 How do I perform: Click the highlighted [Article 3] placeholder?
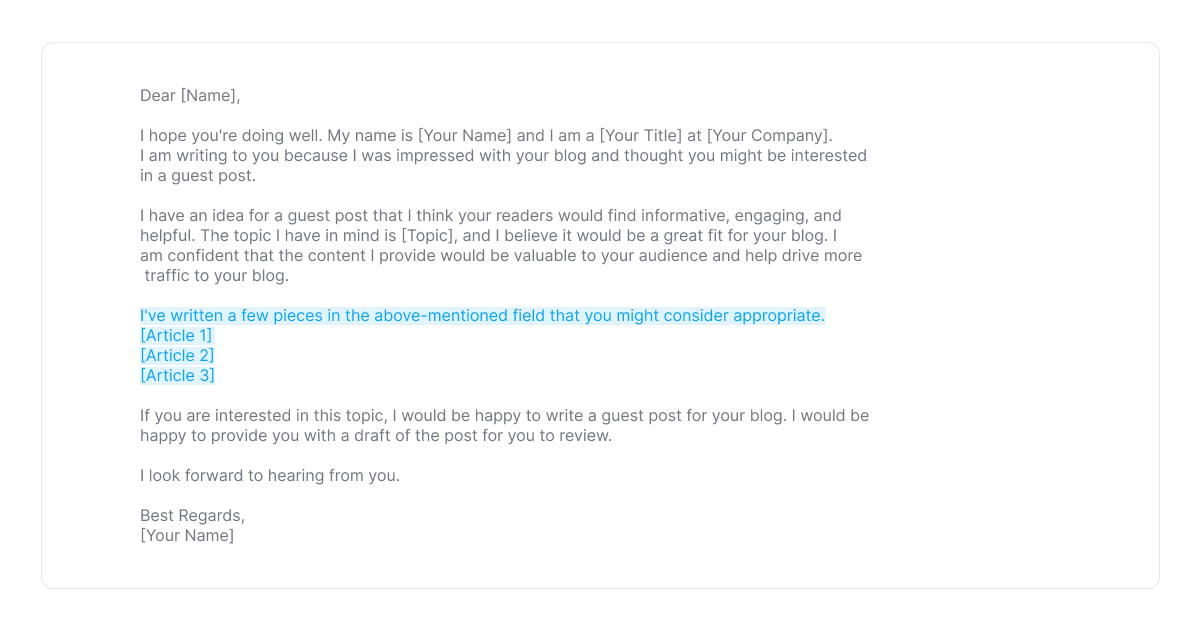tap(177, 376)
